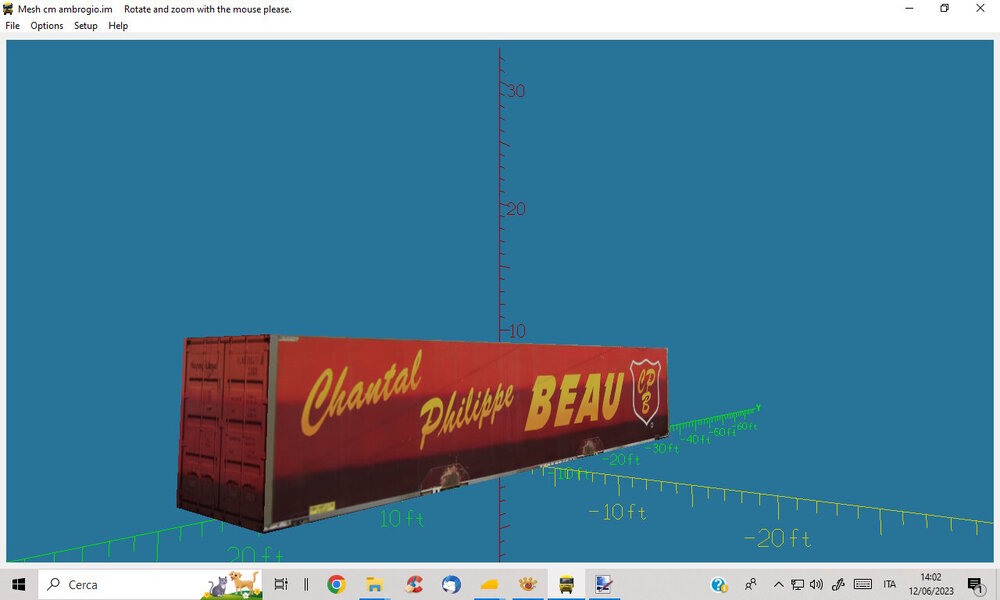Open the touch keyboard from the tray
The width and height of the screenshot is (1000, 600).
(x=862, y=584)
